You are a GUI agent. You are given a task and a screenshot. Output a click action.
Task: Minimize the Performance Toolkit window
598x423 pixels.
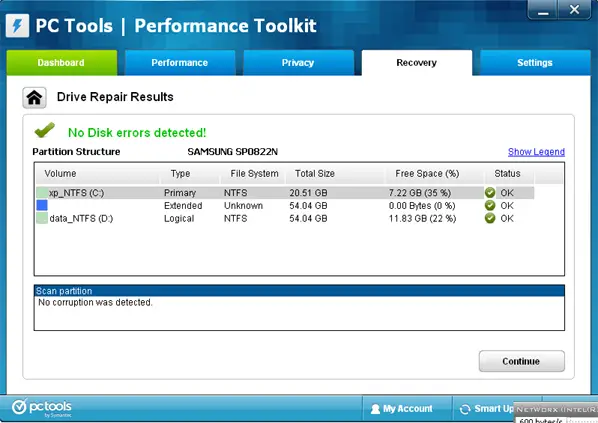pyautogui.click(x=543, y=10)
